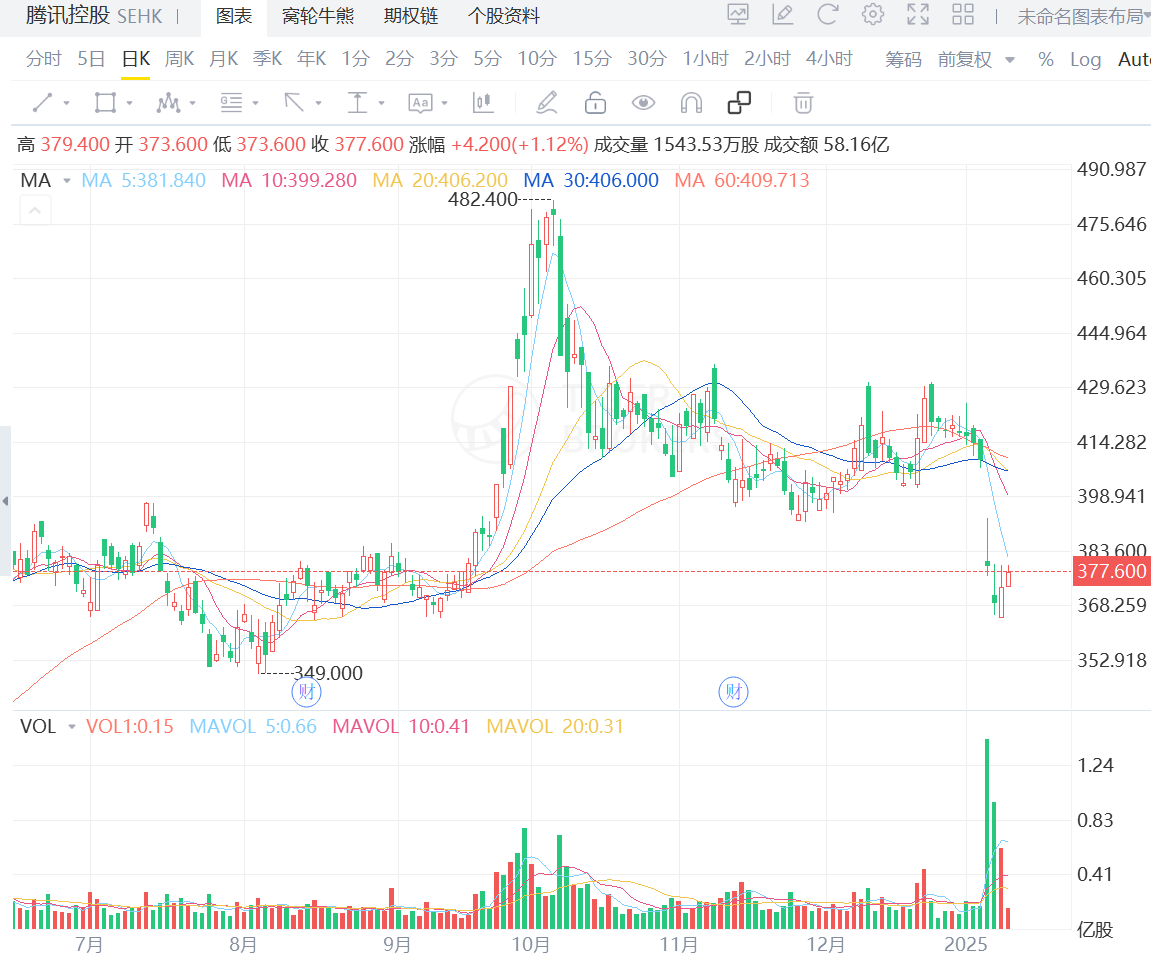
Task: Toggle the Log scale option
Action: coord(1085,59)
